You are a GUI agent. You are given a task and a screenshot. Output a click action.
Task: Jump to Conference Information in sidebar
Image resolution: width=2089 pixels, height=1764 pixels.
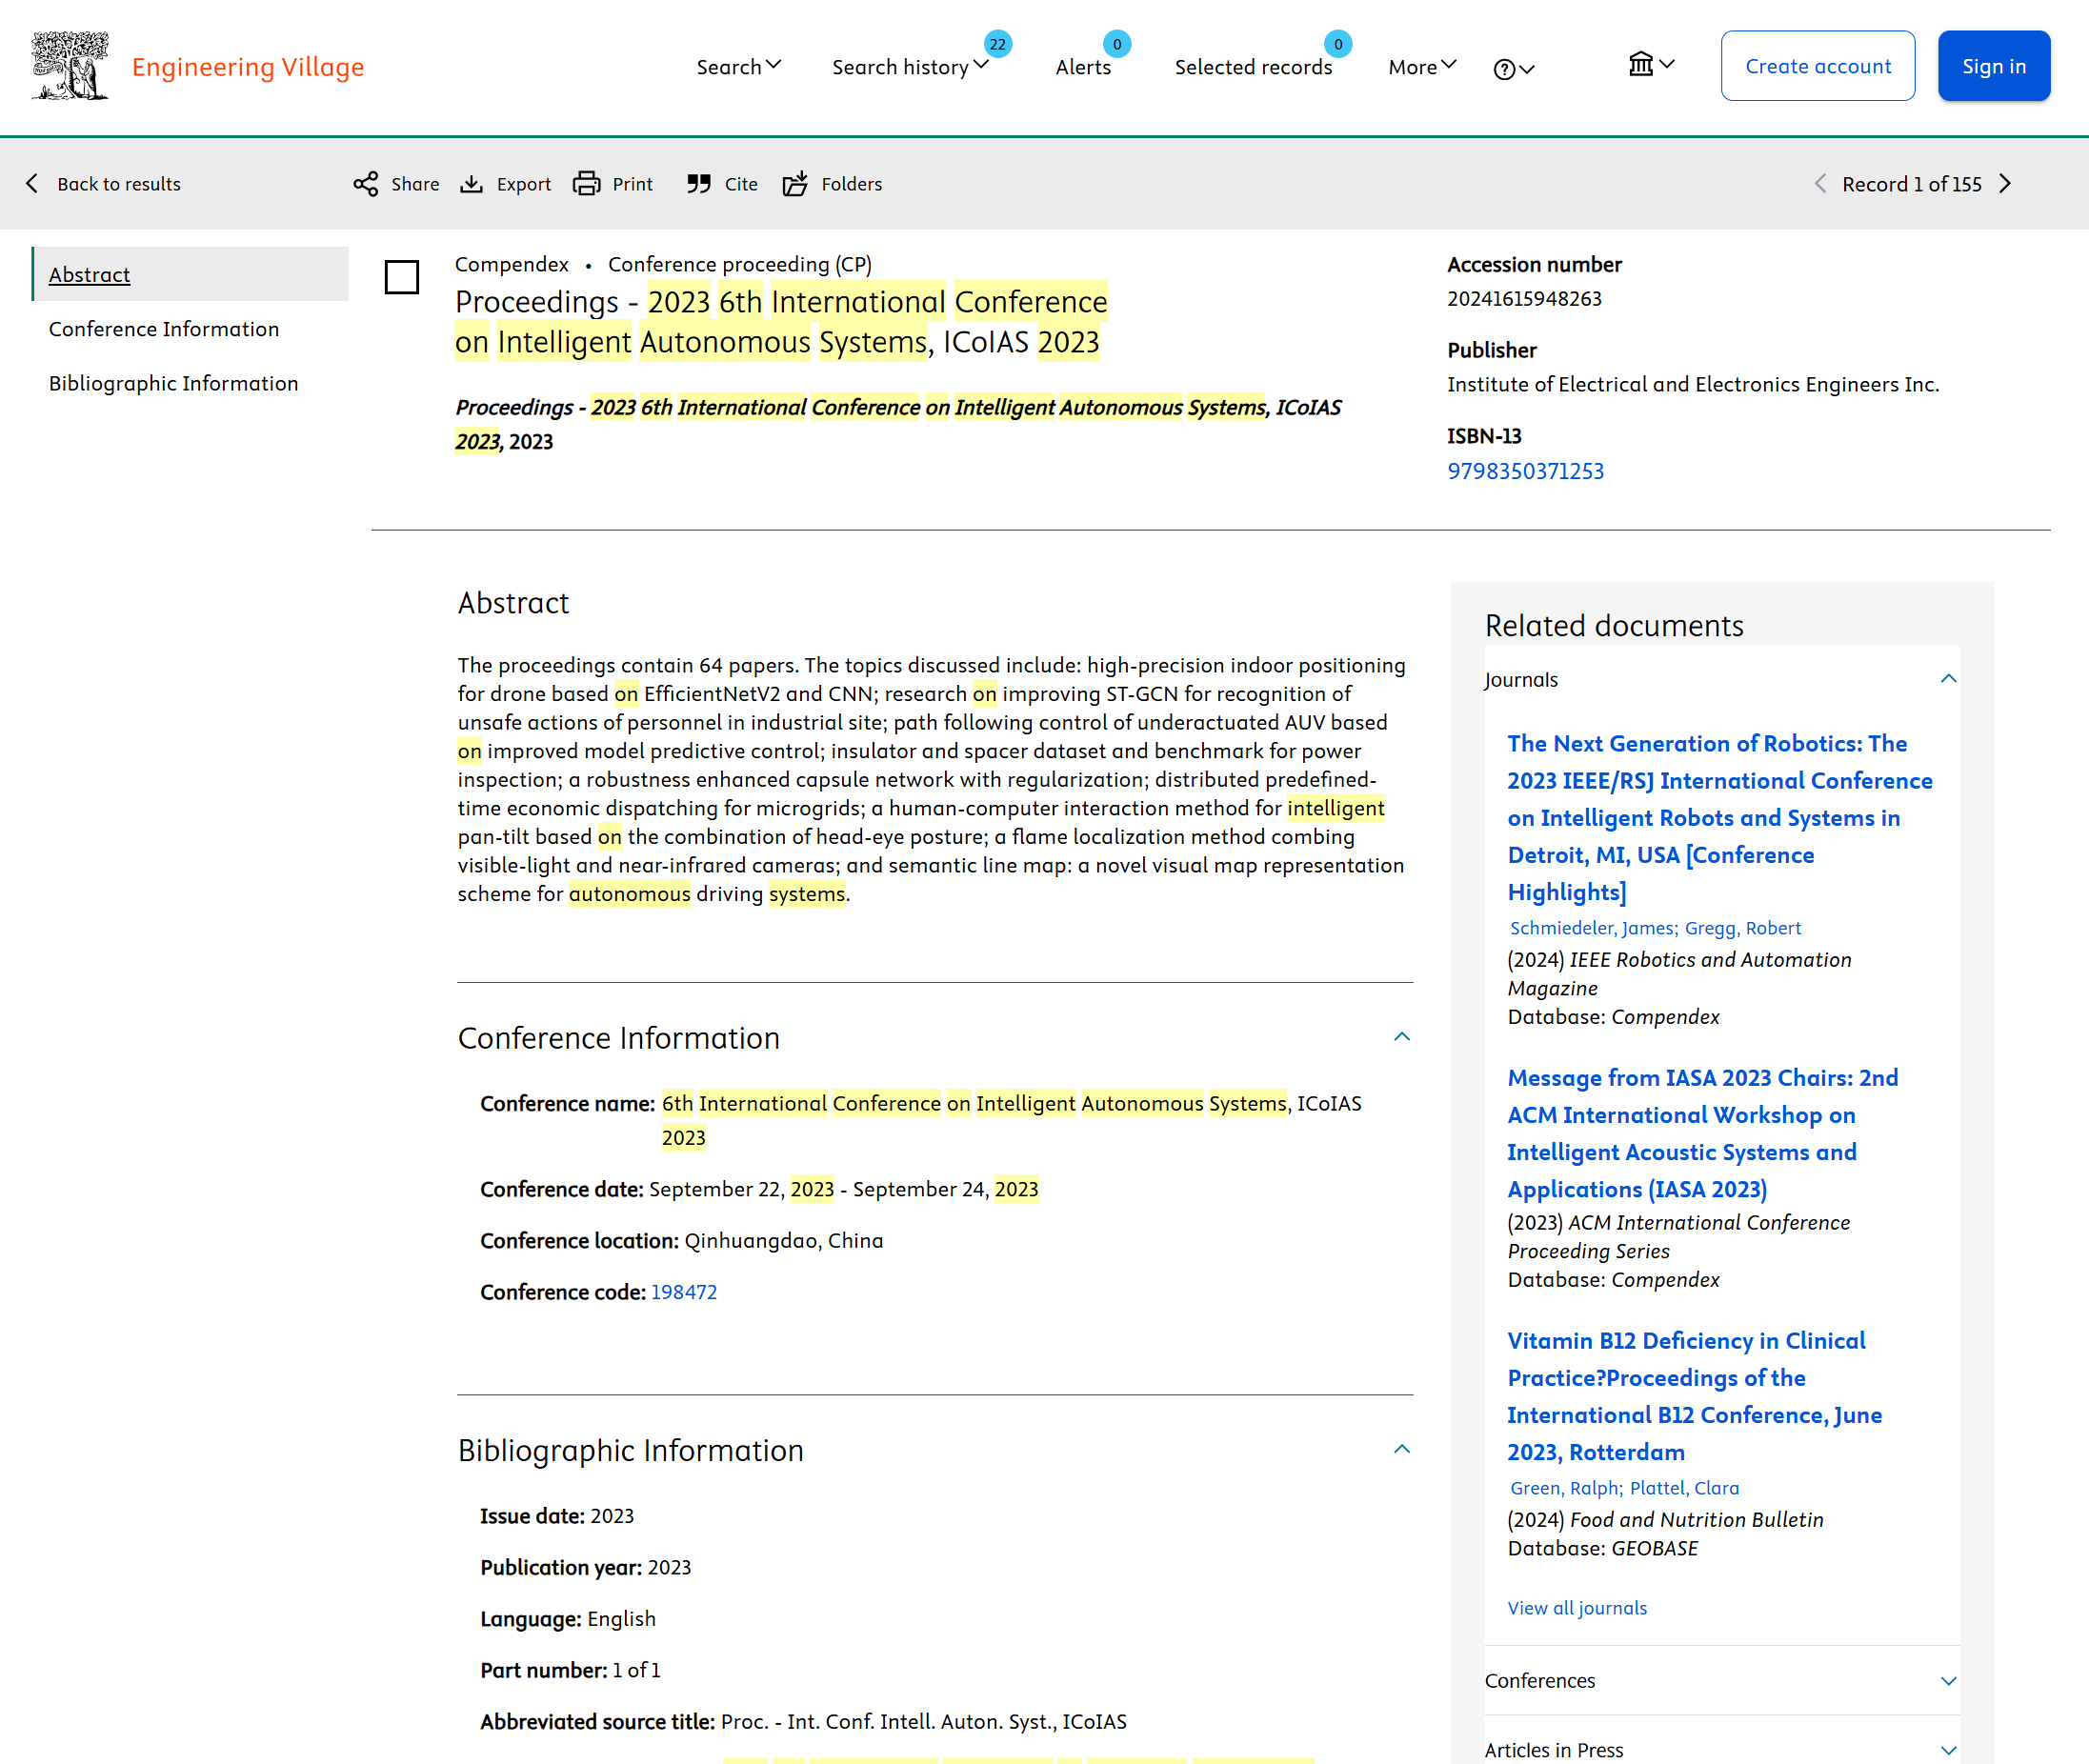click(x=164, y=329)
